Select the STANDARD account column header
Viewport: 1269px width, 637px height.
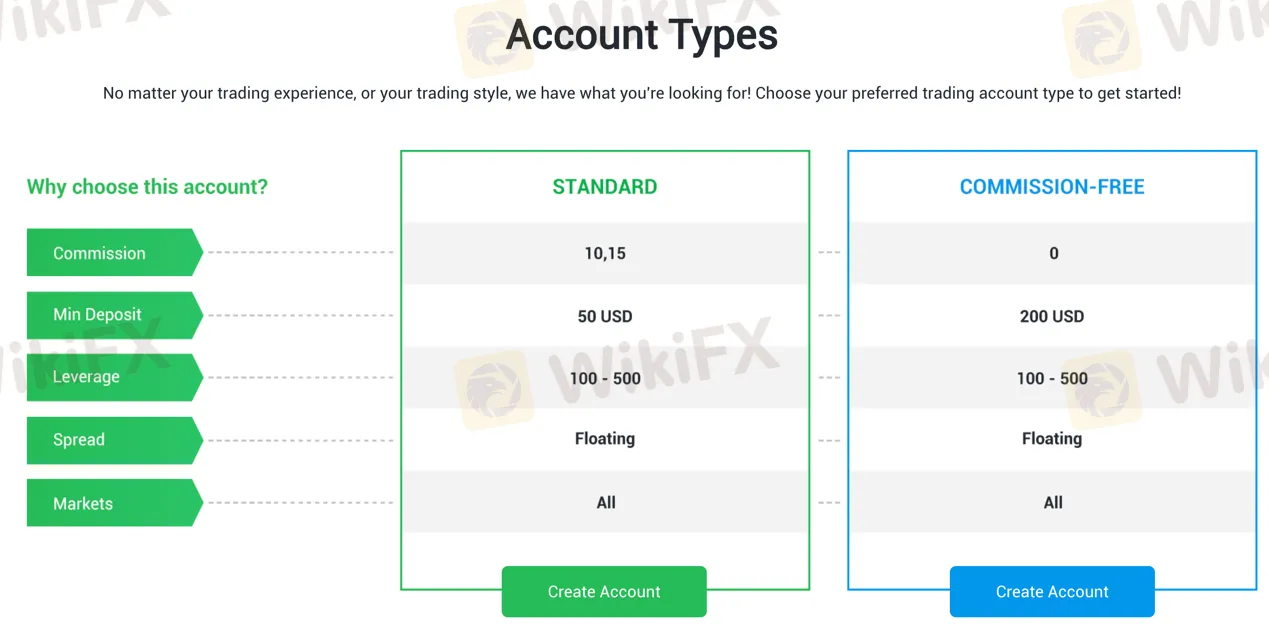(x=604, y=186)
